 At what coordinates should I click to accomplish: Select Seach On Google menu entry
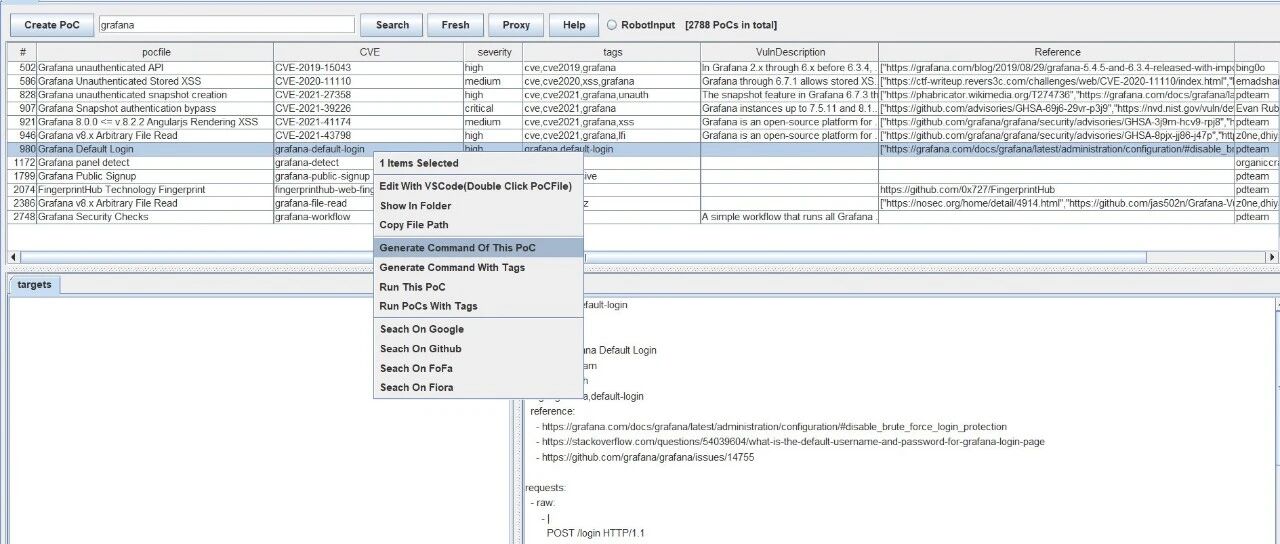pos(478,329)
